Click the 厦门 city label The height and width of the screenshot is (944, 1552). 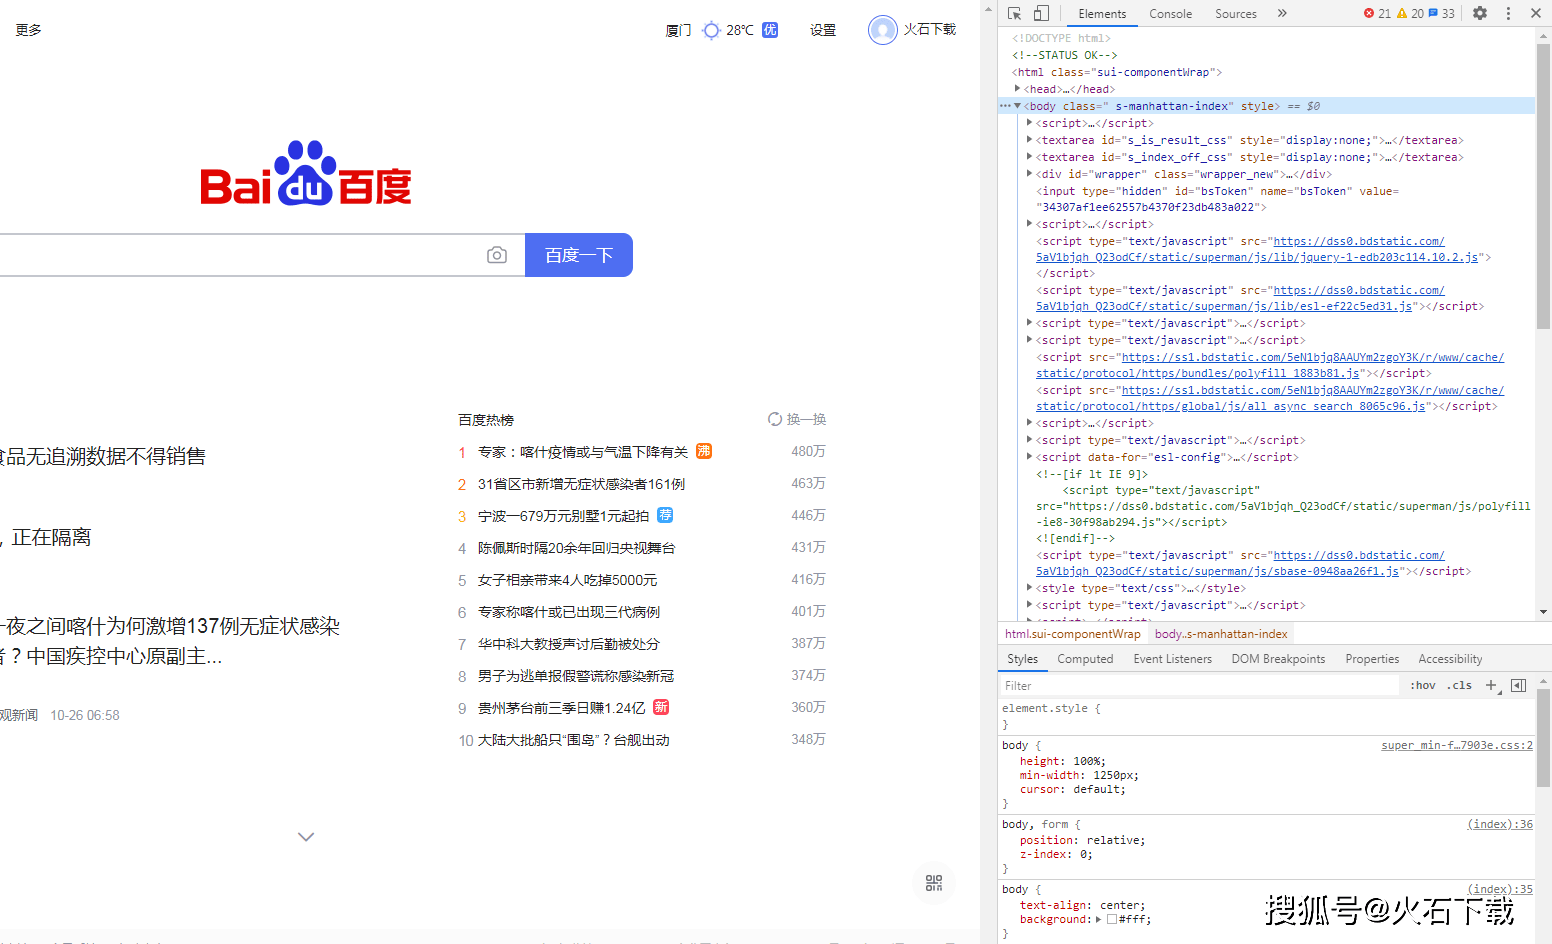coord(678,30)
